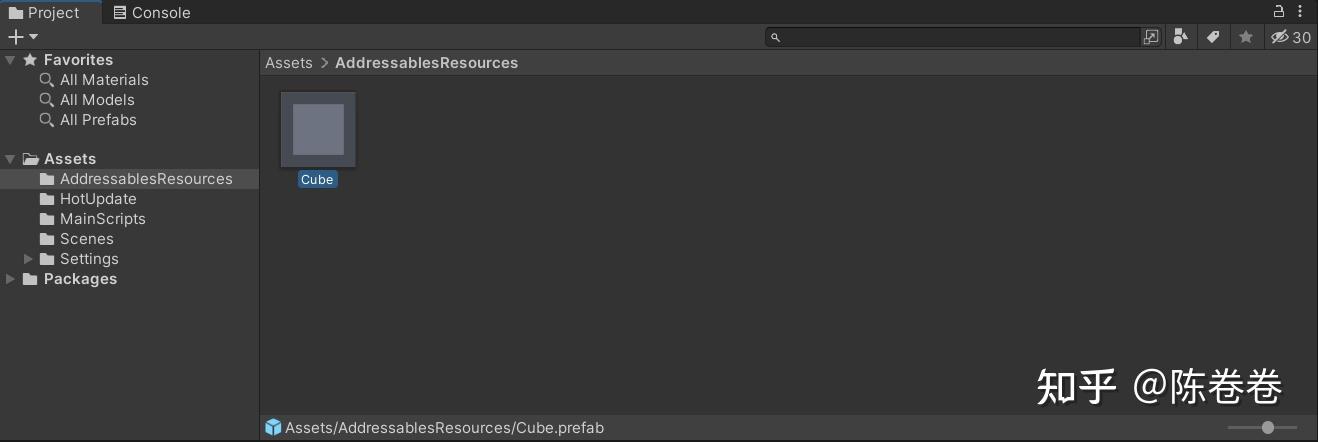Screen dimensions: 1318x442
Task: Click the icon size slider
Action: (x=1266, y=428)
